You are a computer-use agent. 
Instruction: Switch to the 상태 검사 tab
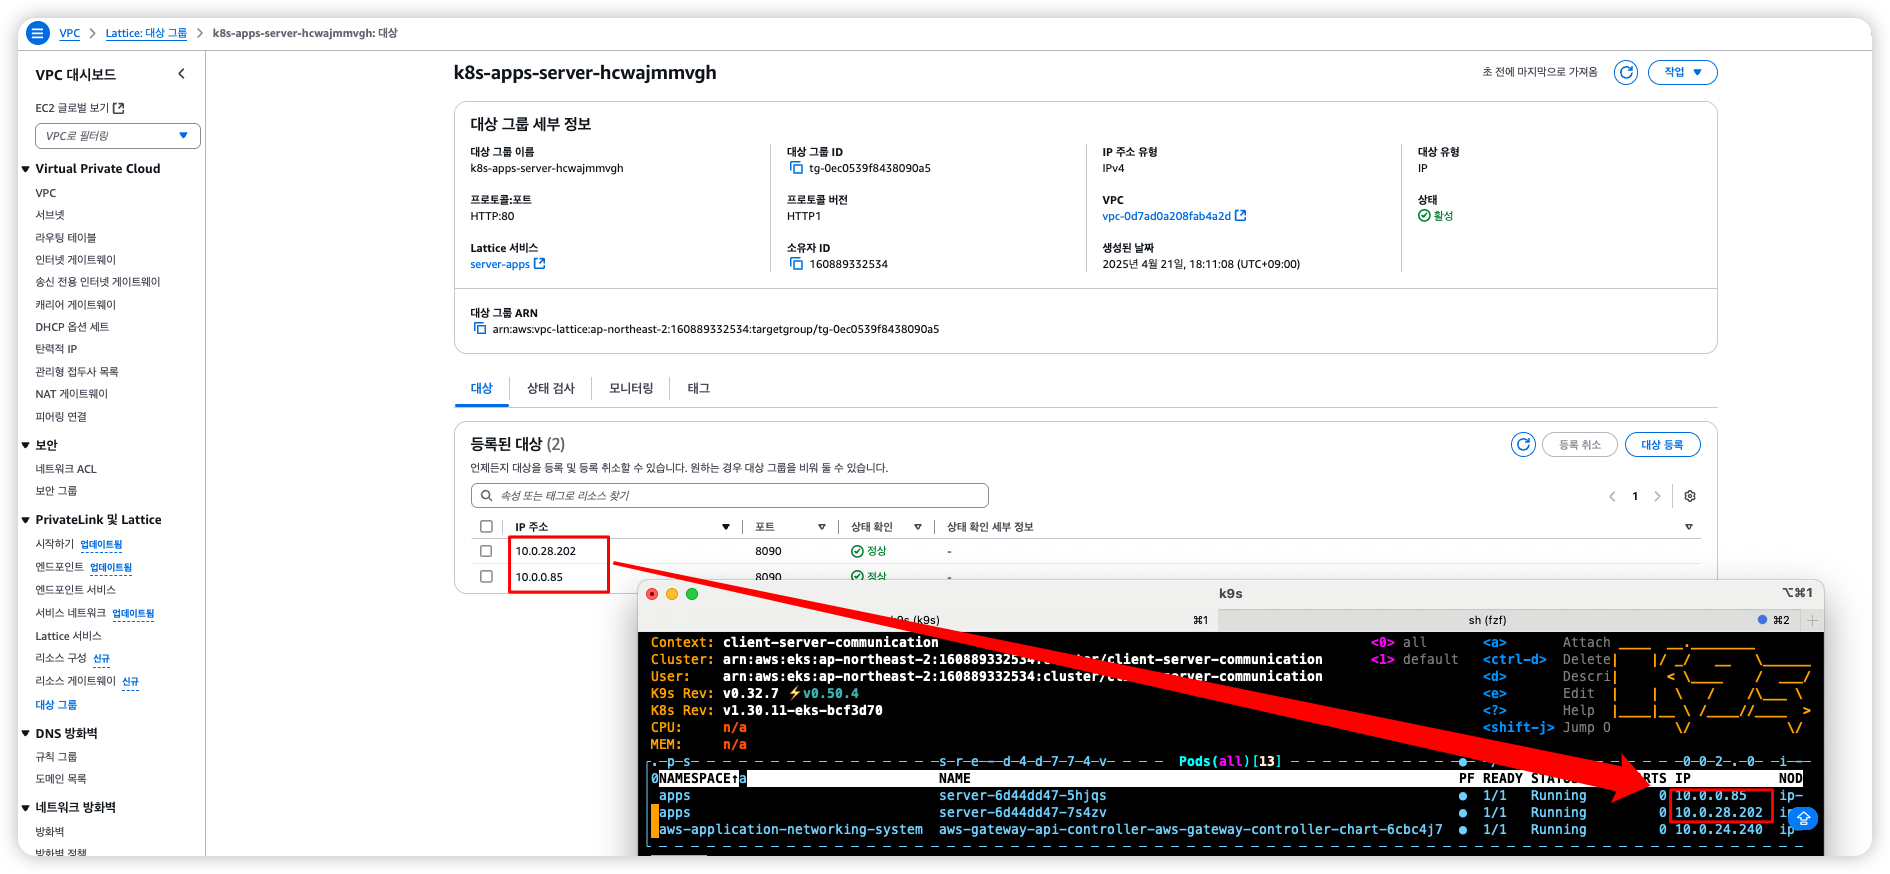pyautogui.click(x=551, y=388)
